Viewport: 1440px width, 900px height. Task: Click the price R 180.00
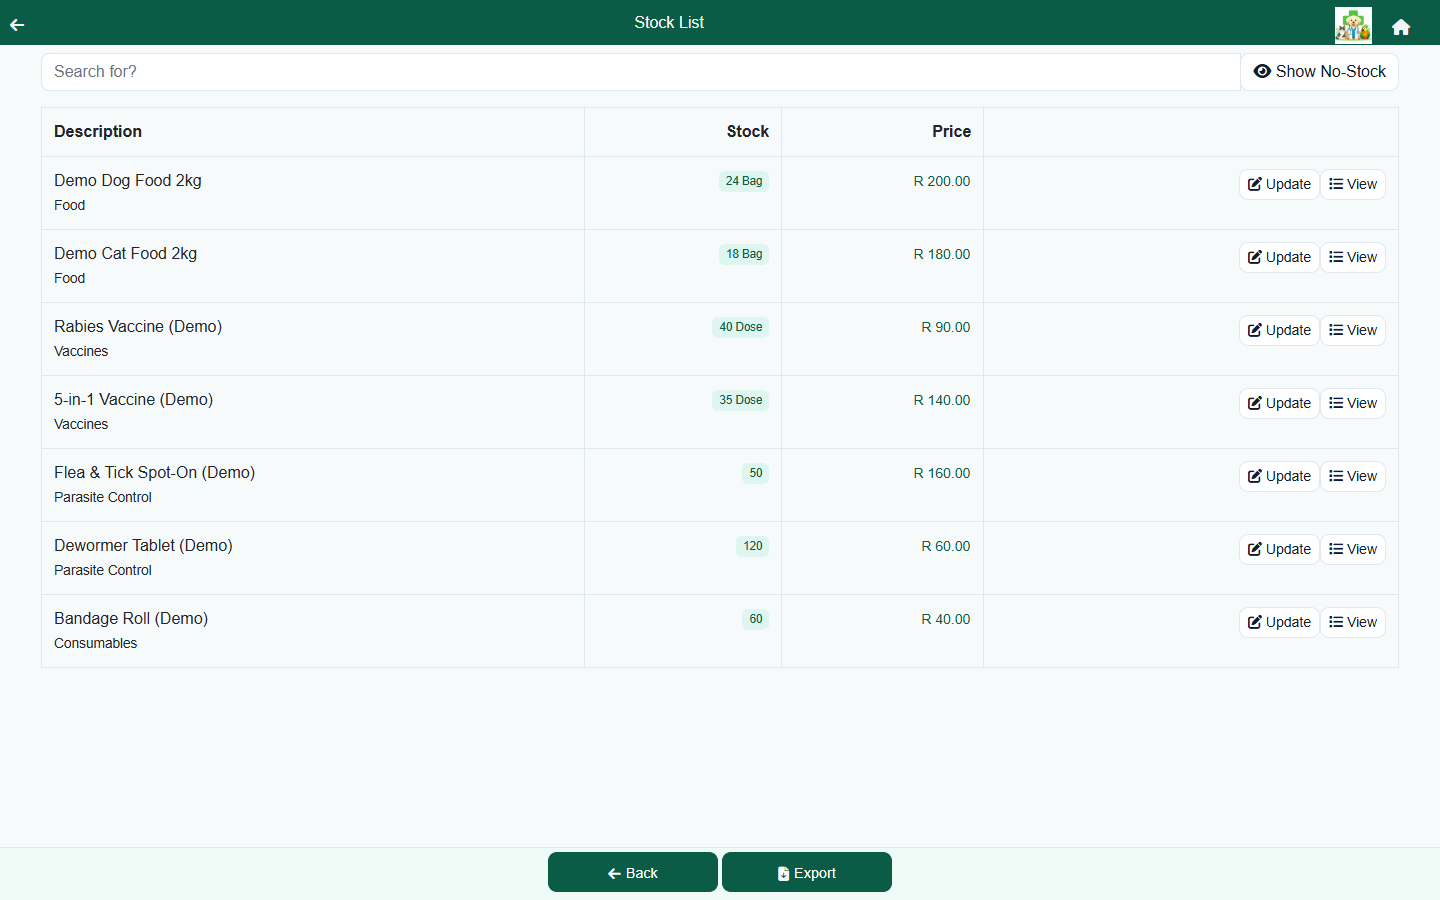coord(942,254)
